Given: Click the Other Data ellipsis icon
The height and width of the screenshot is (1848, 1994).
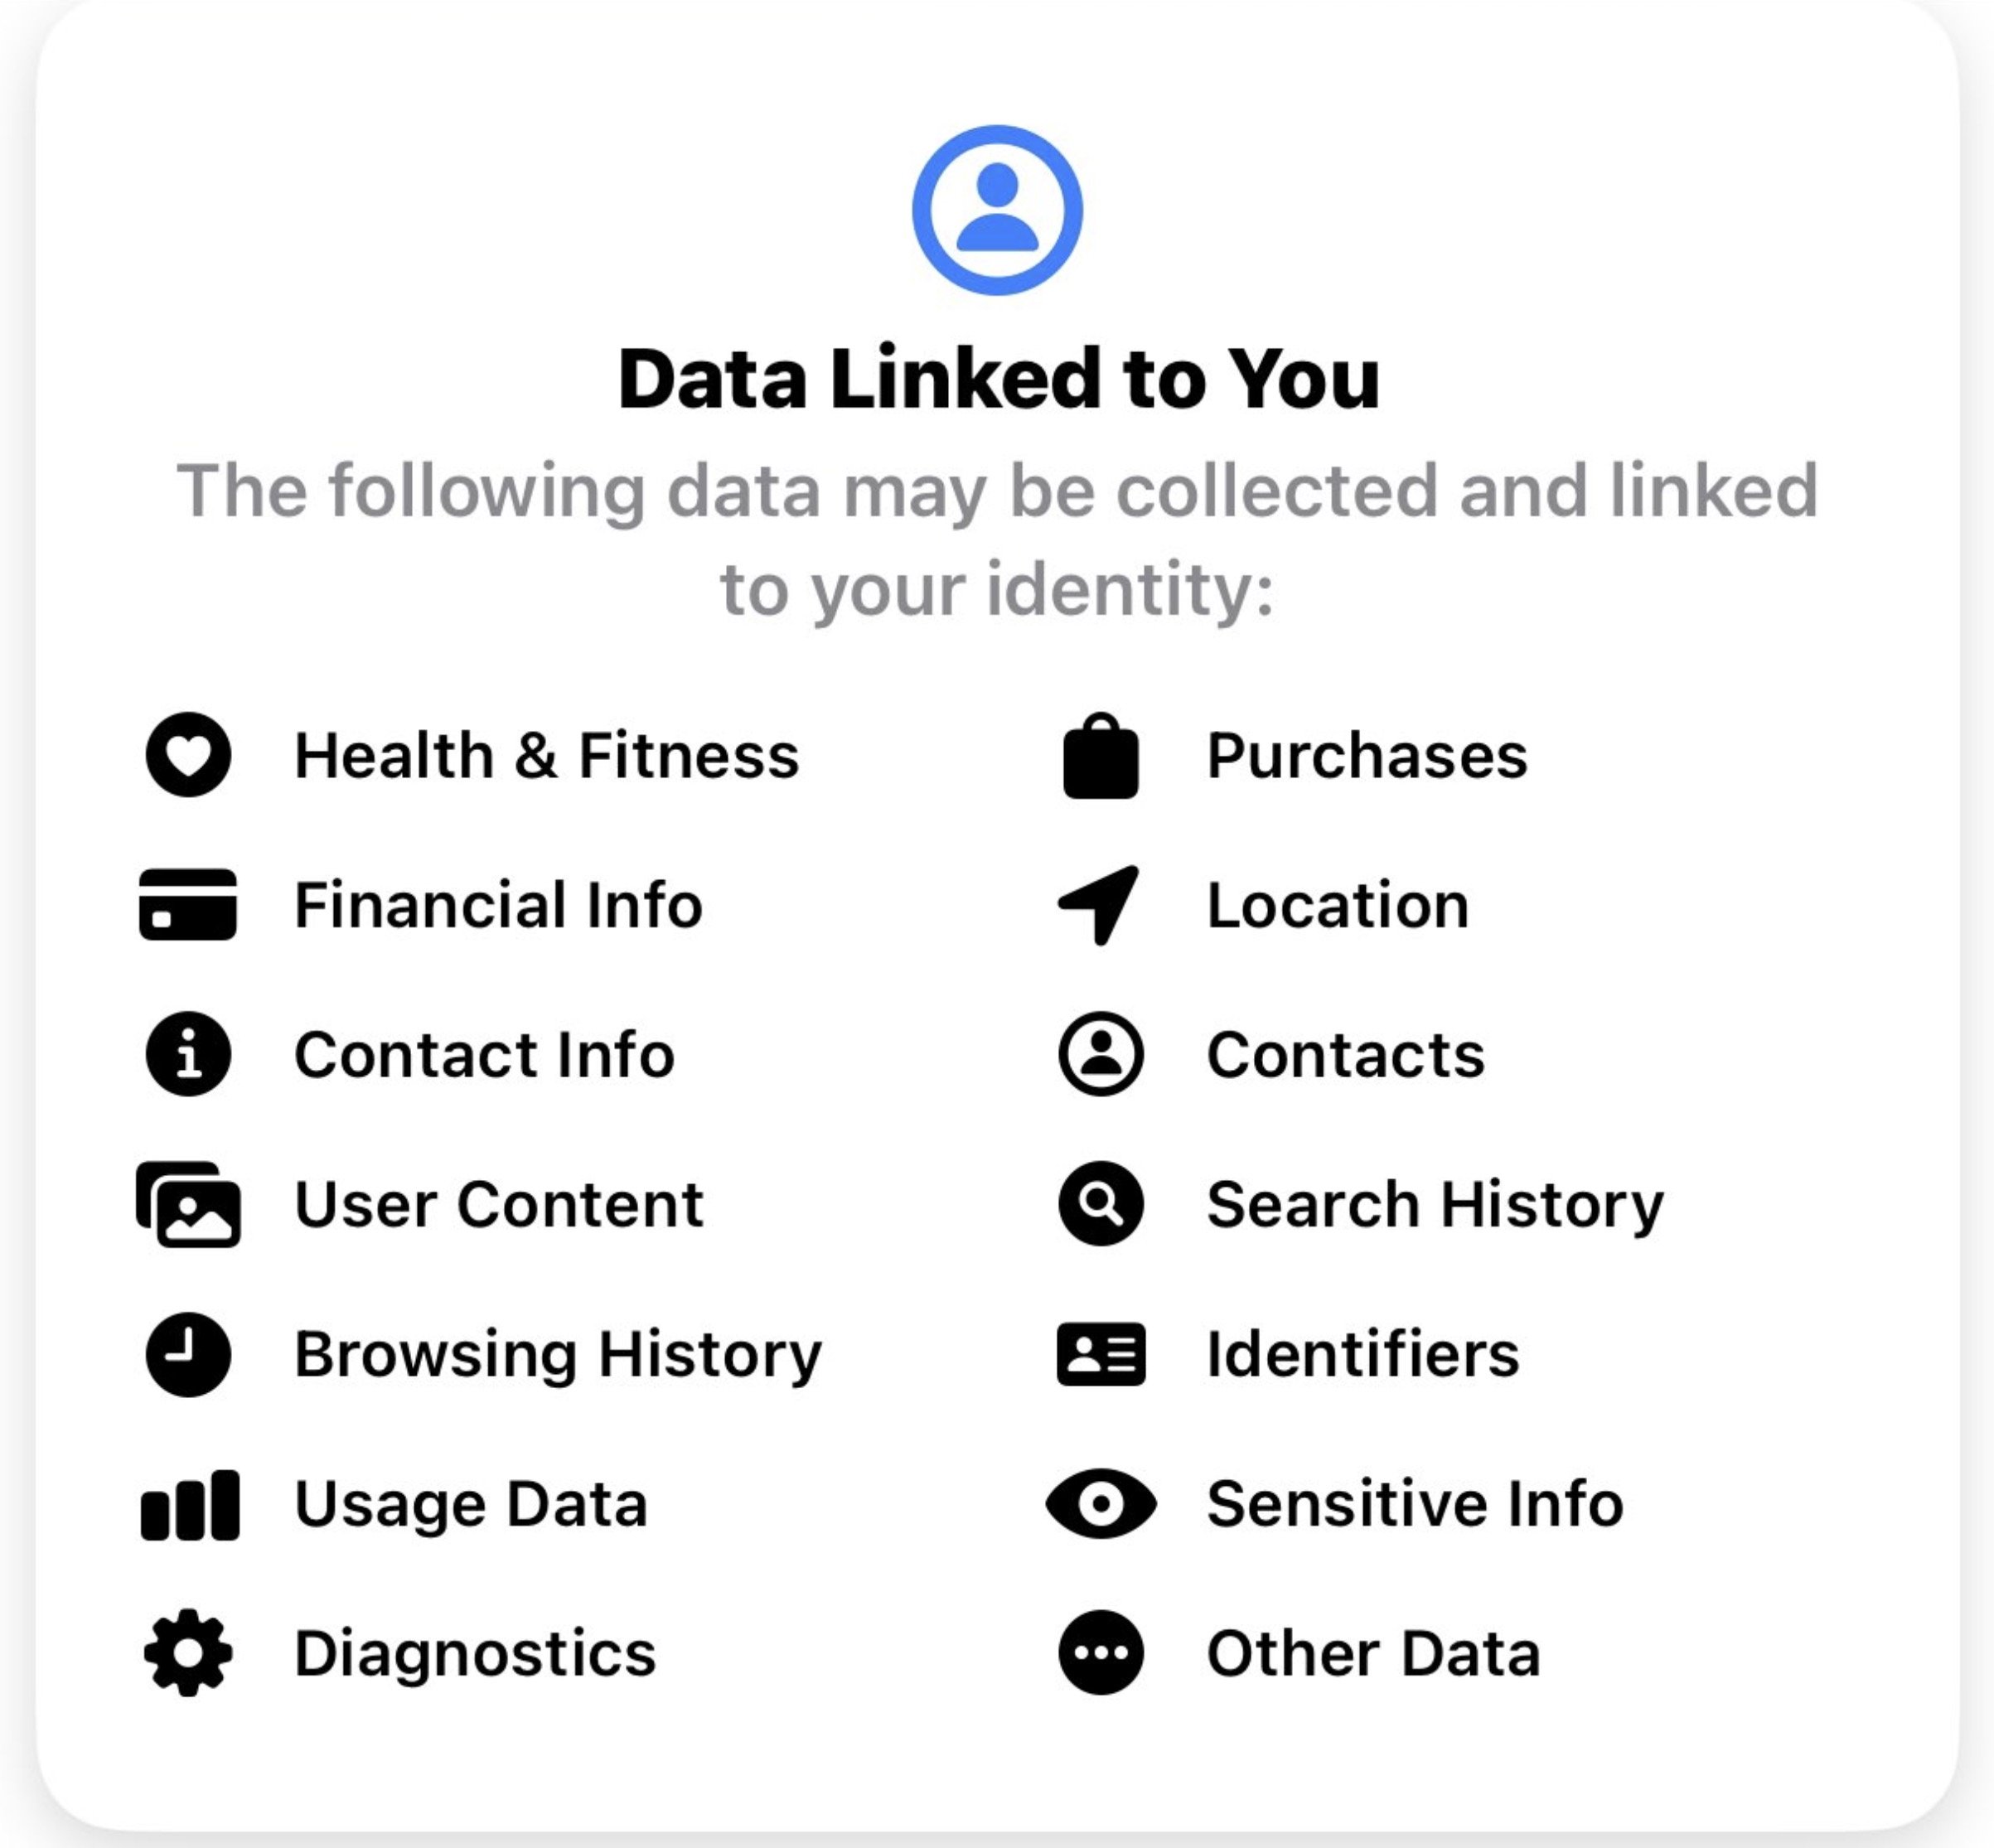Looking at the screenshot, I should pos(1101,1653).
